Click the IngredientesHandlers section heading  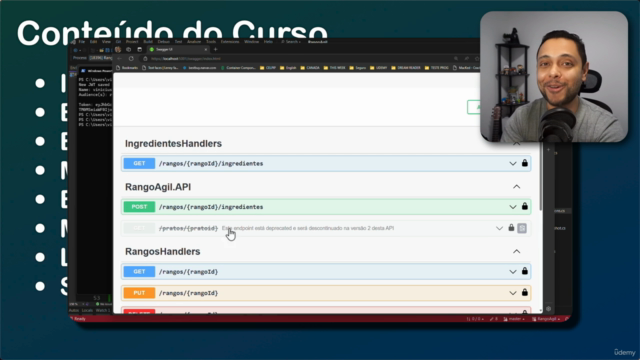pos(173,144)
